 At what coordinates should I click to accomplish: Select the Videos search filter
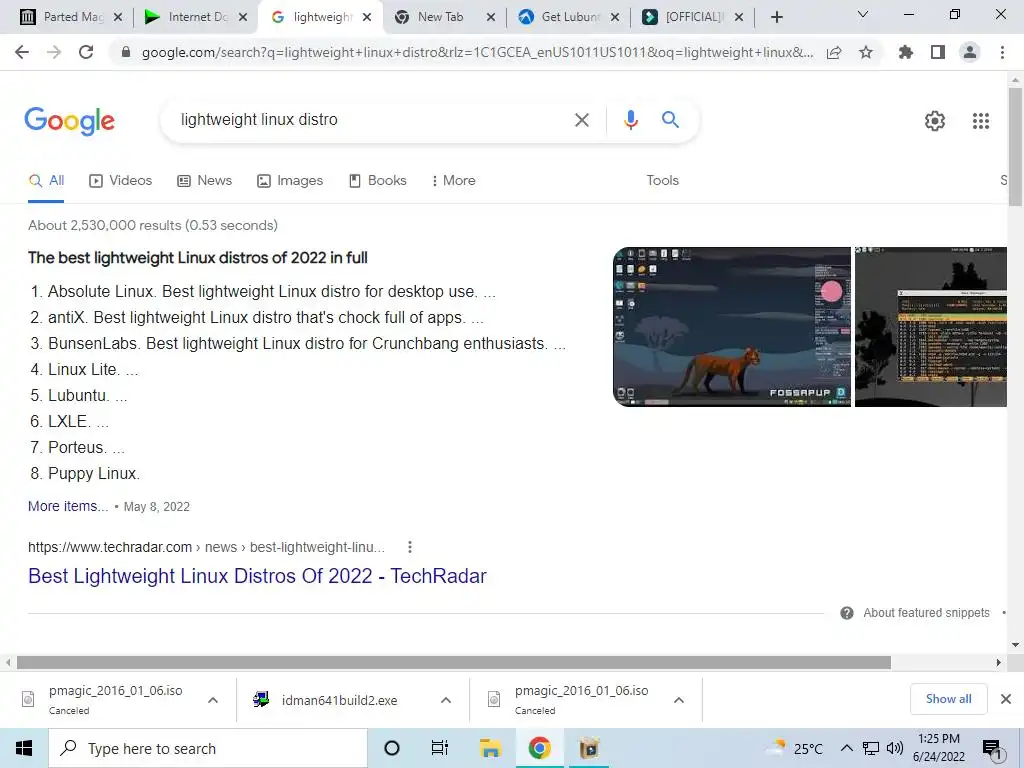click(121, 181)
